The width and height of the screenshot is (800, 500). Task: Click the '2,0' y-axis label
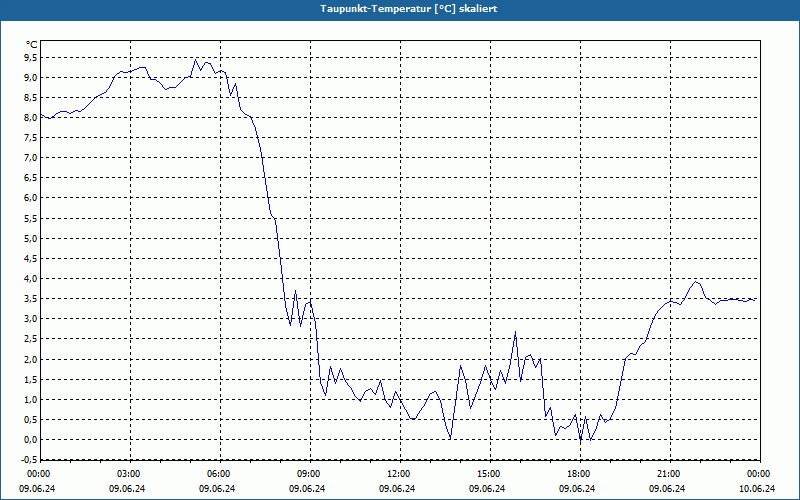point(31,359)
